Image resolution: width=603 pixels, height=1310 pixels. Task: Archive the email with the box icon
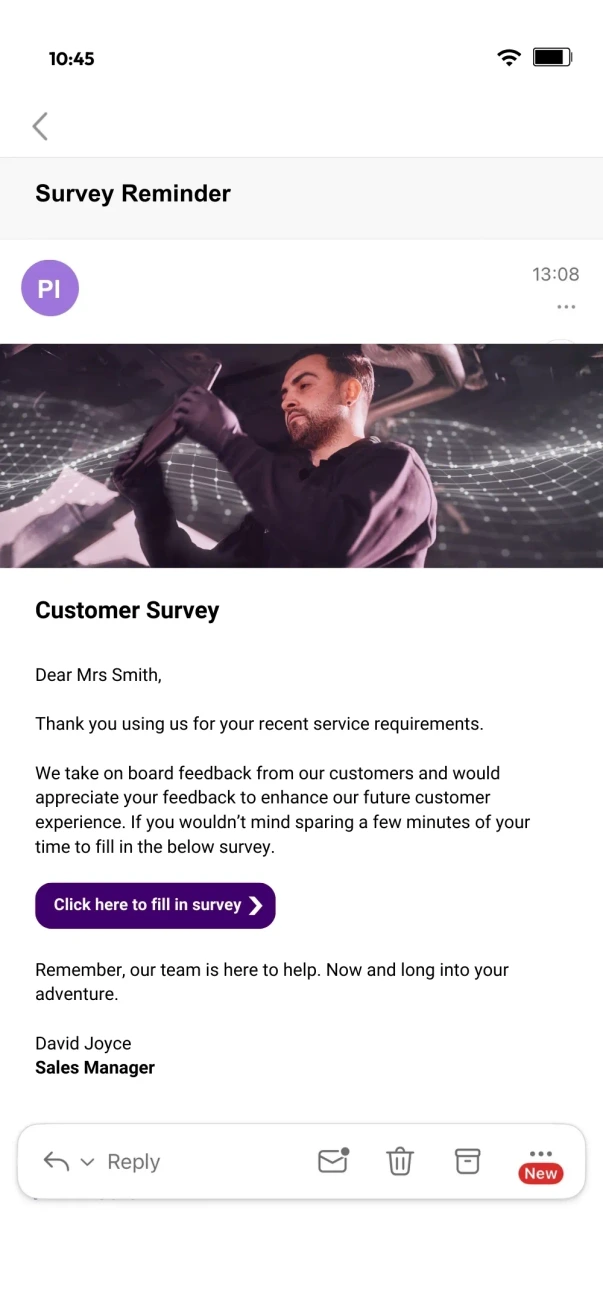pos(467,1161)
